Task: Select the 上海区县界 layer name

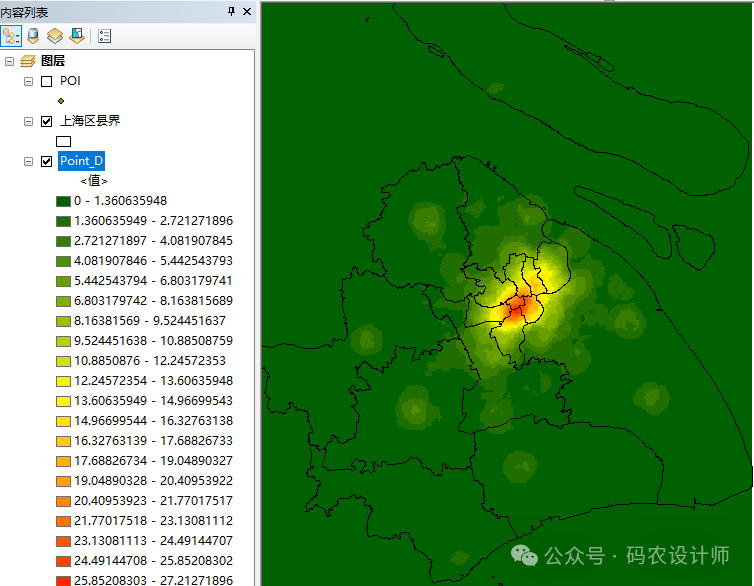Action: tap(90, 121)
